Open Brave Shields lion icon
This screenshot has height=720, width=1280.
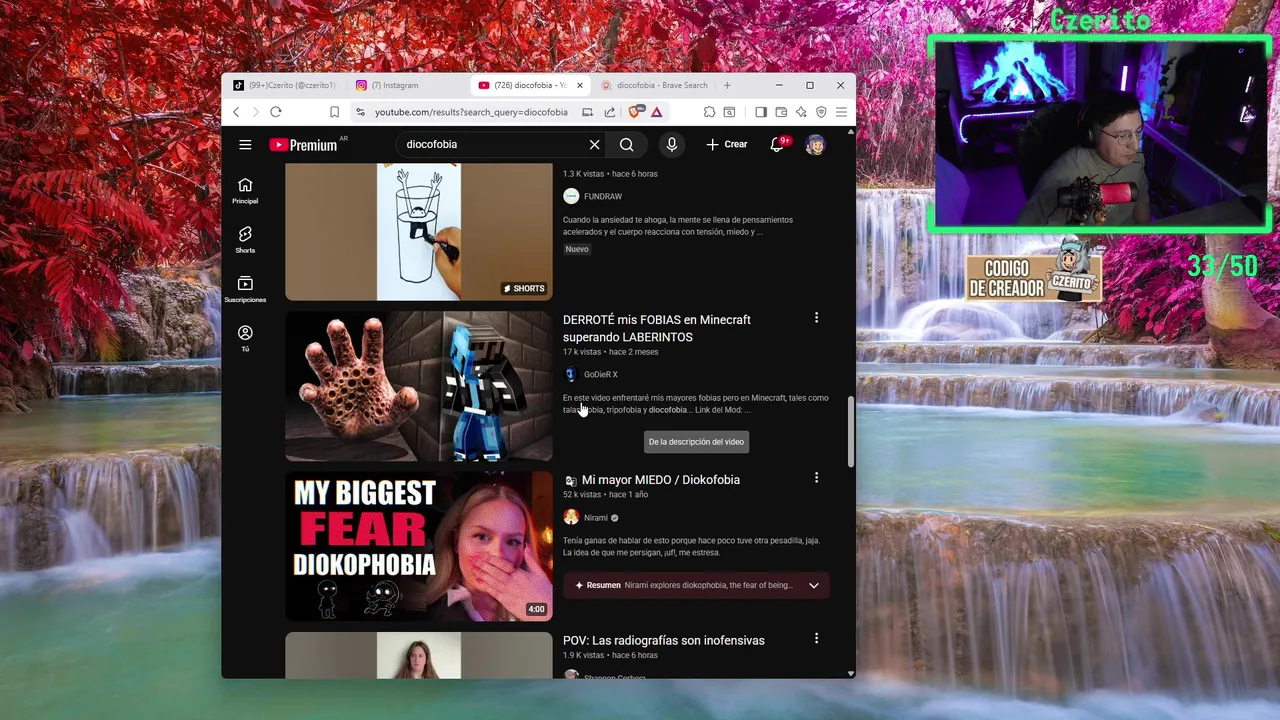pyautogui.click(x=636, y=112)
